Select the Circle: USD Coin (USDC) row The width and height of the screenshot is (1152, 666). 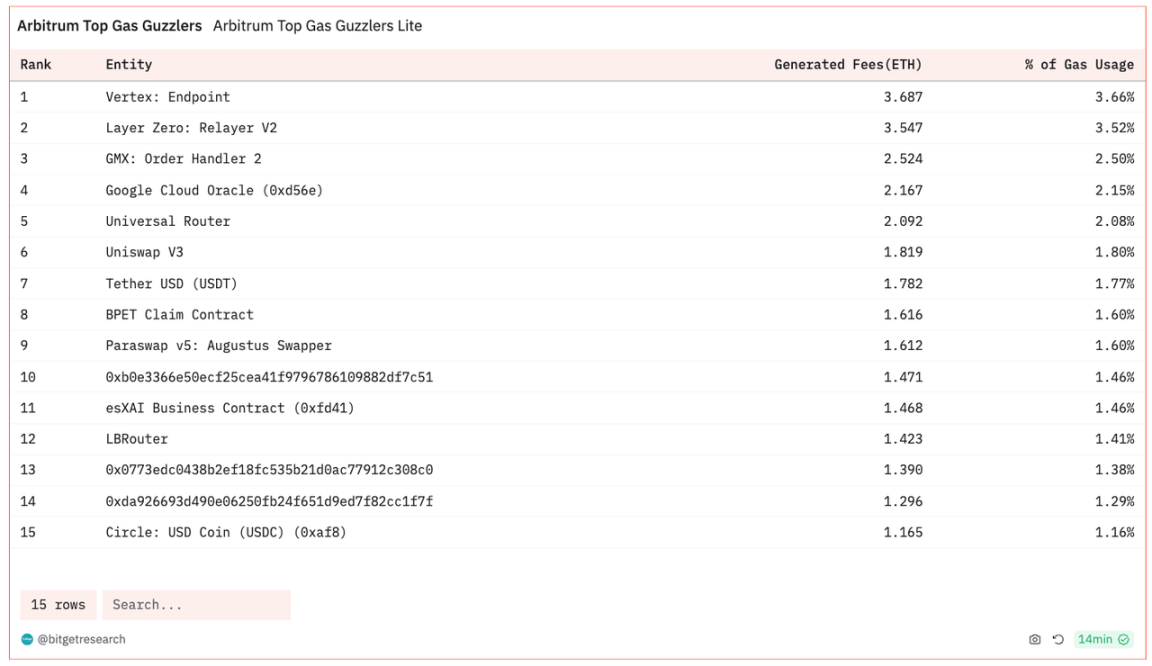click(x=226, y=532)
